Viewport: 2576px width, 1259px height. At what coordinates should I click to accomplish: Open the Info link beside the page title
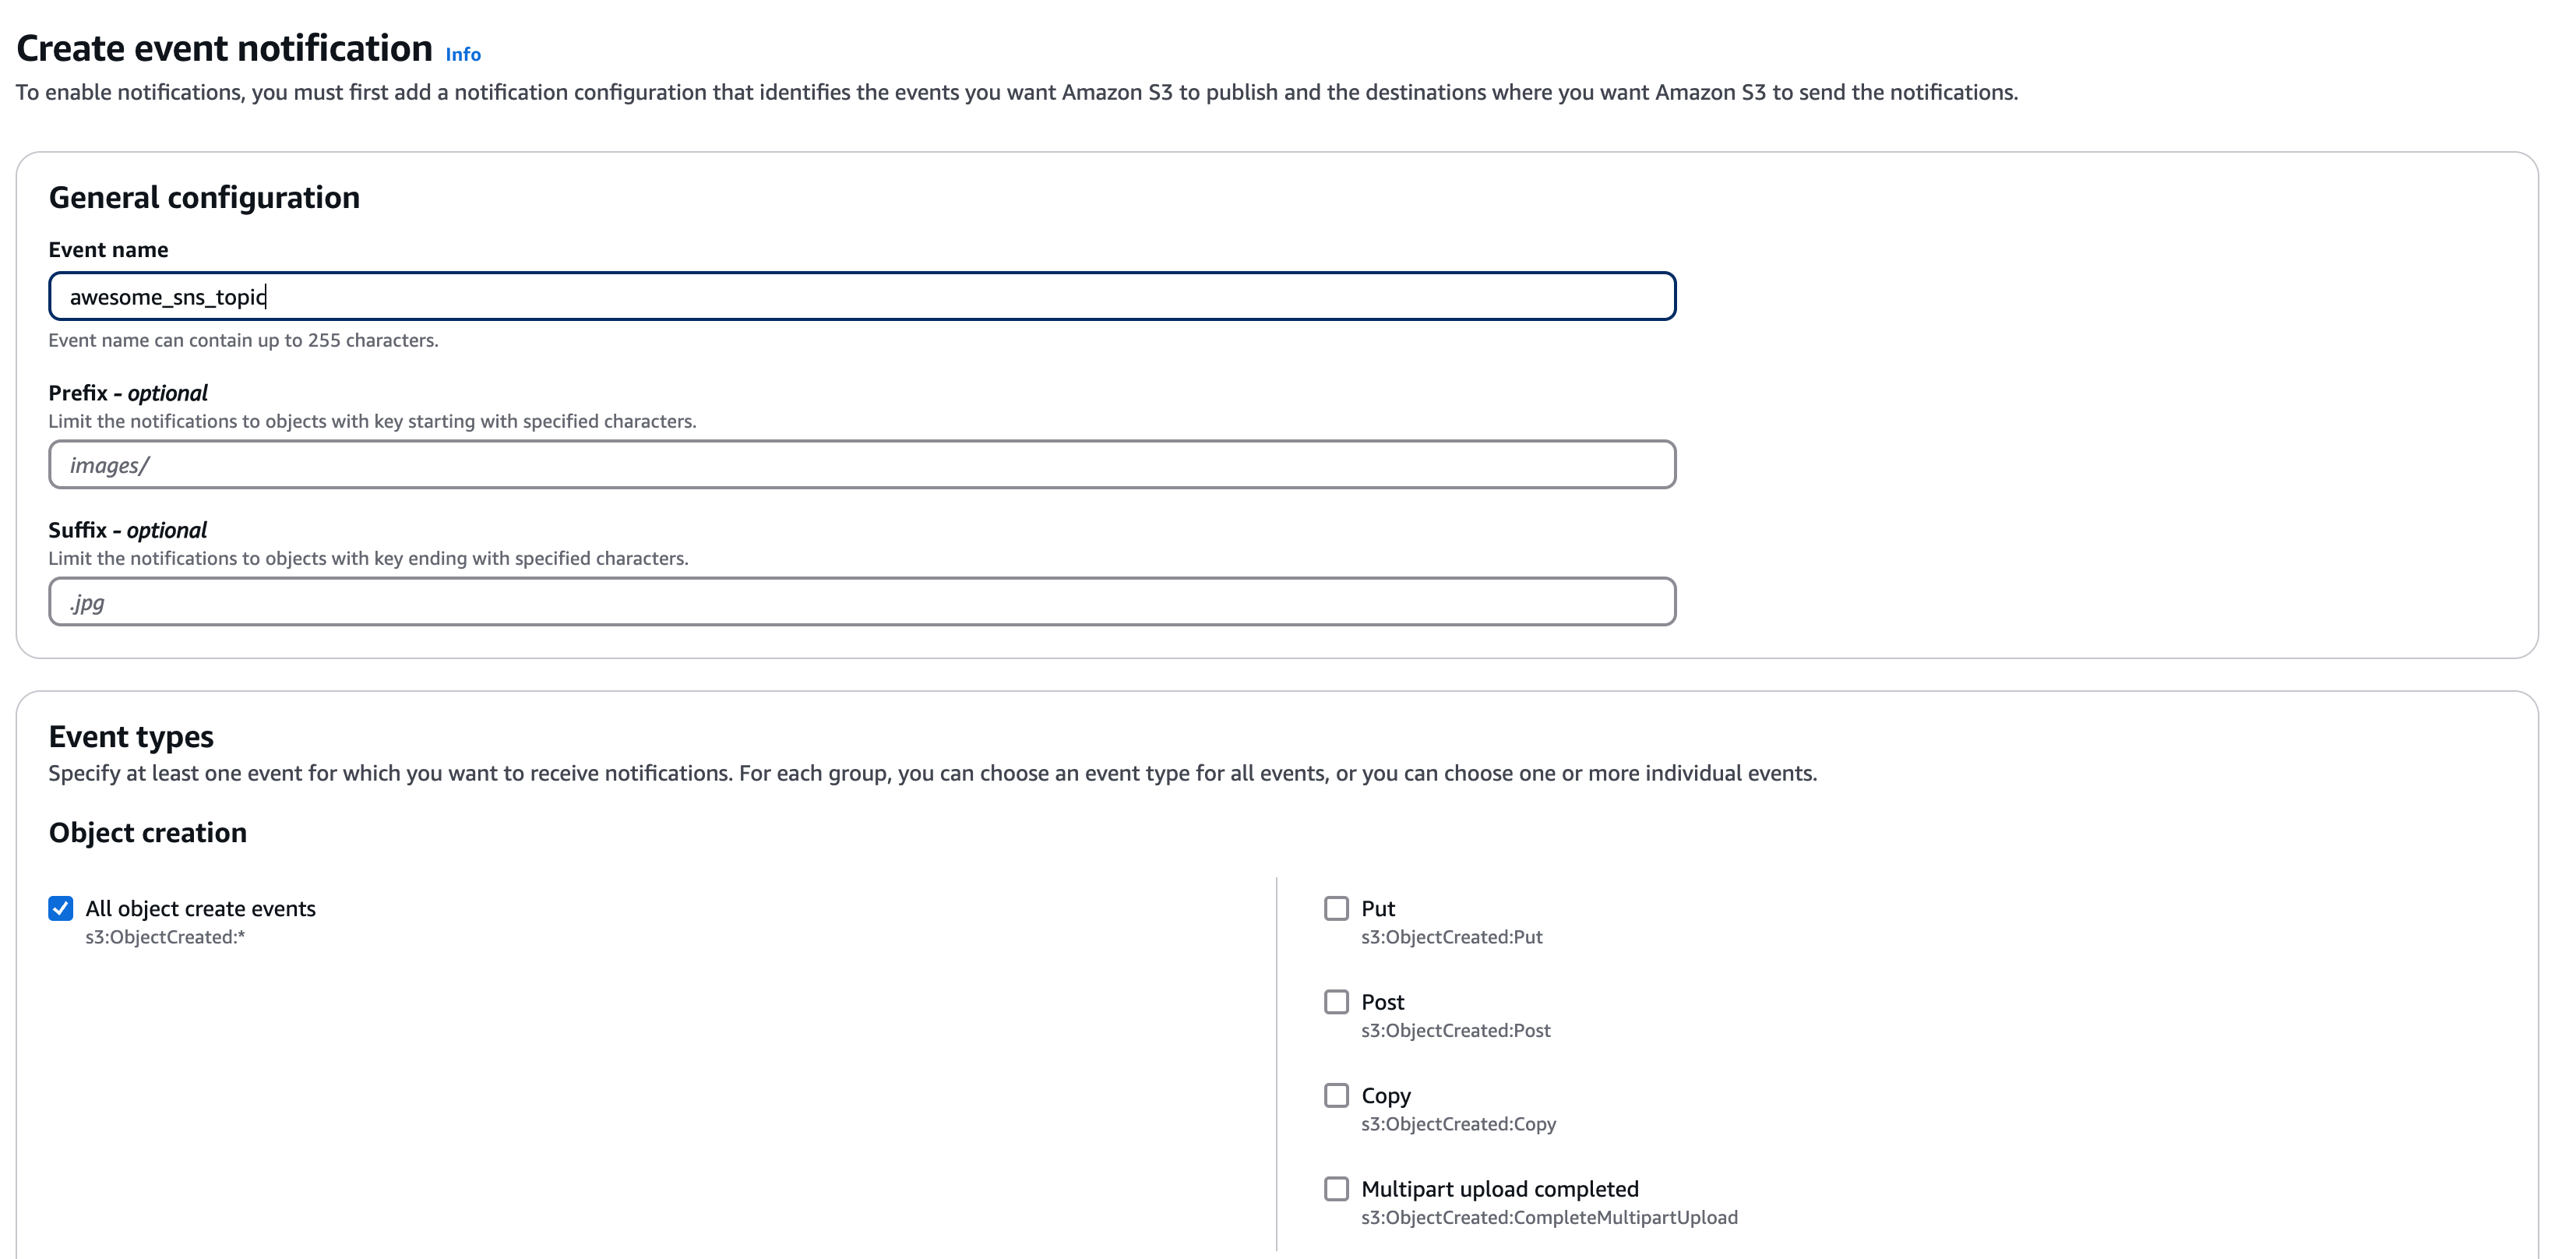pos(463,54)
